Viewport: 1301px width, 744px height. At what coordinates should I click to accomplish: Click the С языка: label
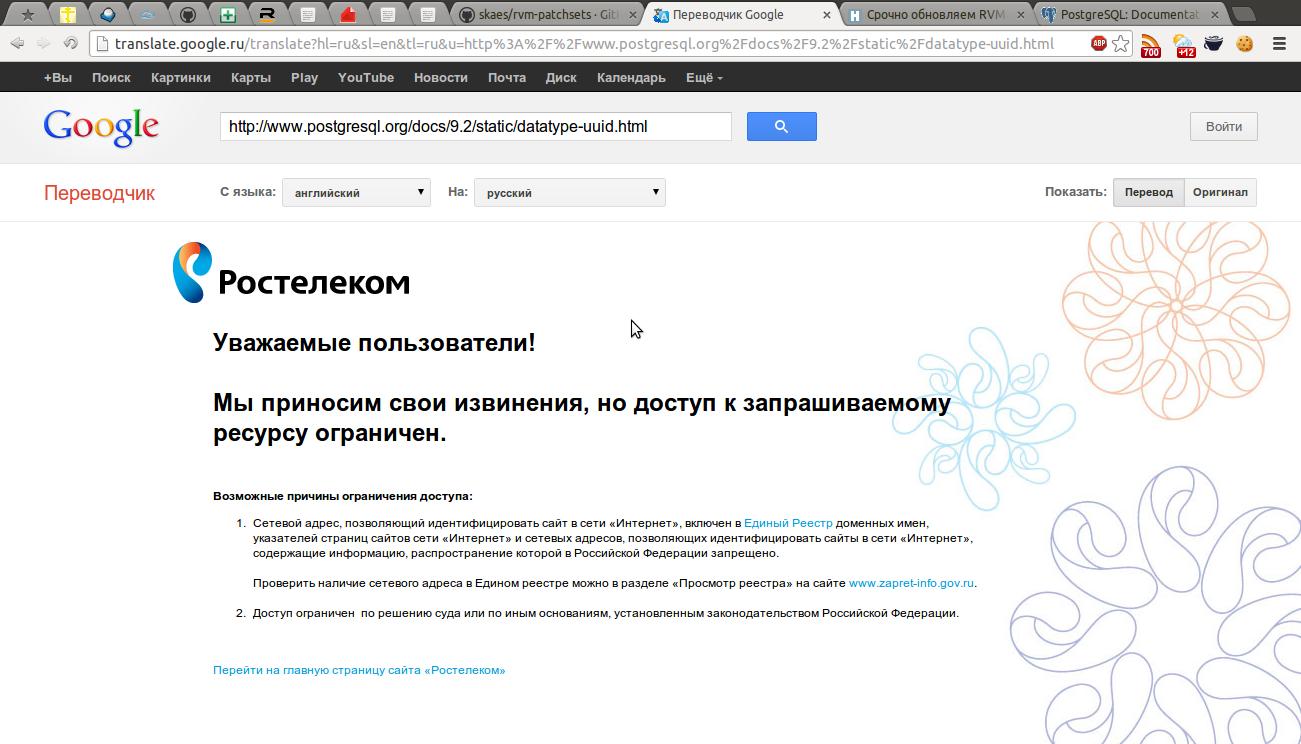click(248, 192)
